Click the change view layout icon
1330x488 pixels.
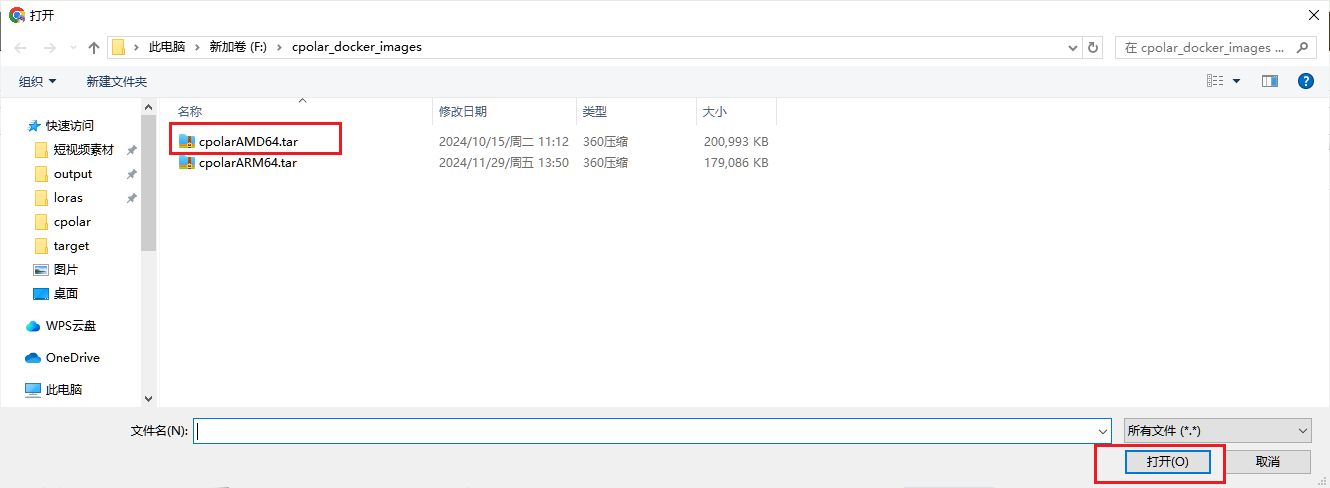point(1215,81)
